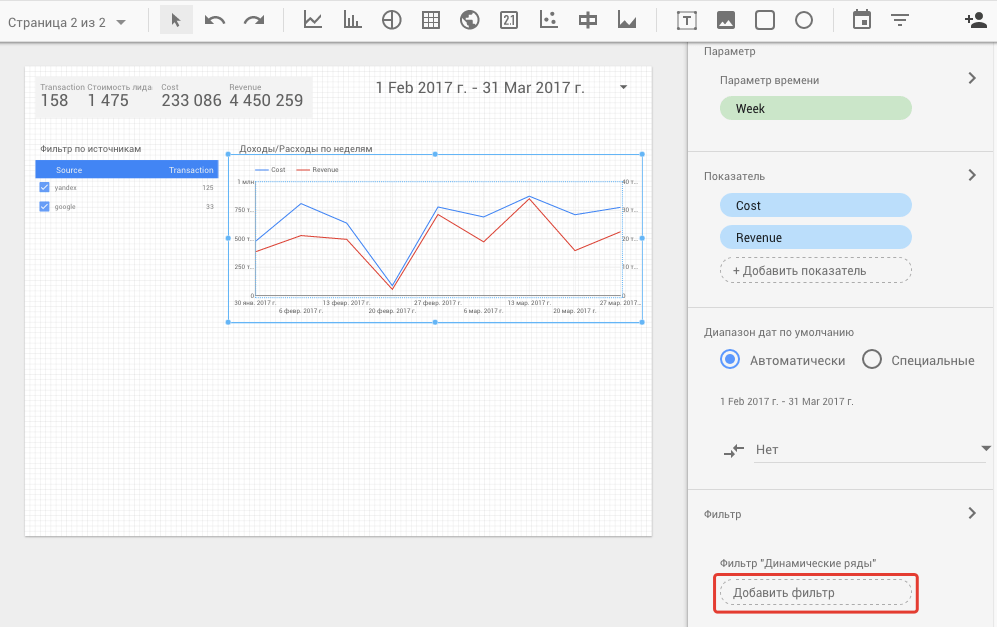The width and height of the screenshot is (997, 627).
Task: Click the + Добавить показатель button
Action: point(815,270)
